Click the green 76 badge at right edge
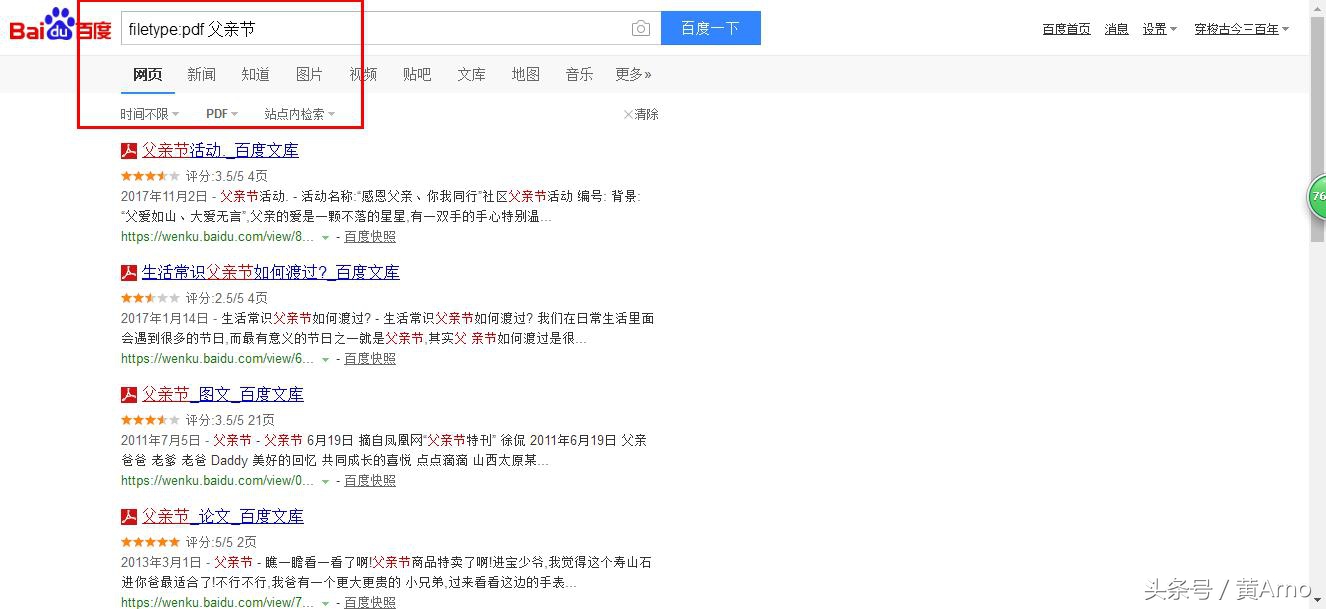The height and width of the screenshot is (609, 1326). 1318,197
